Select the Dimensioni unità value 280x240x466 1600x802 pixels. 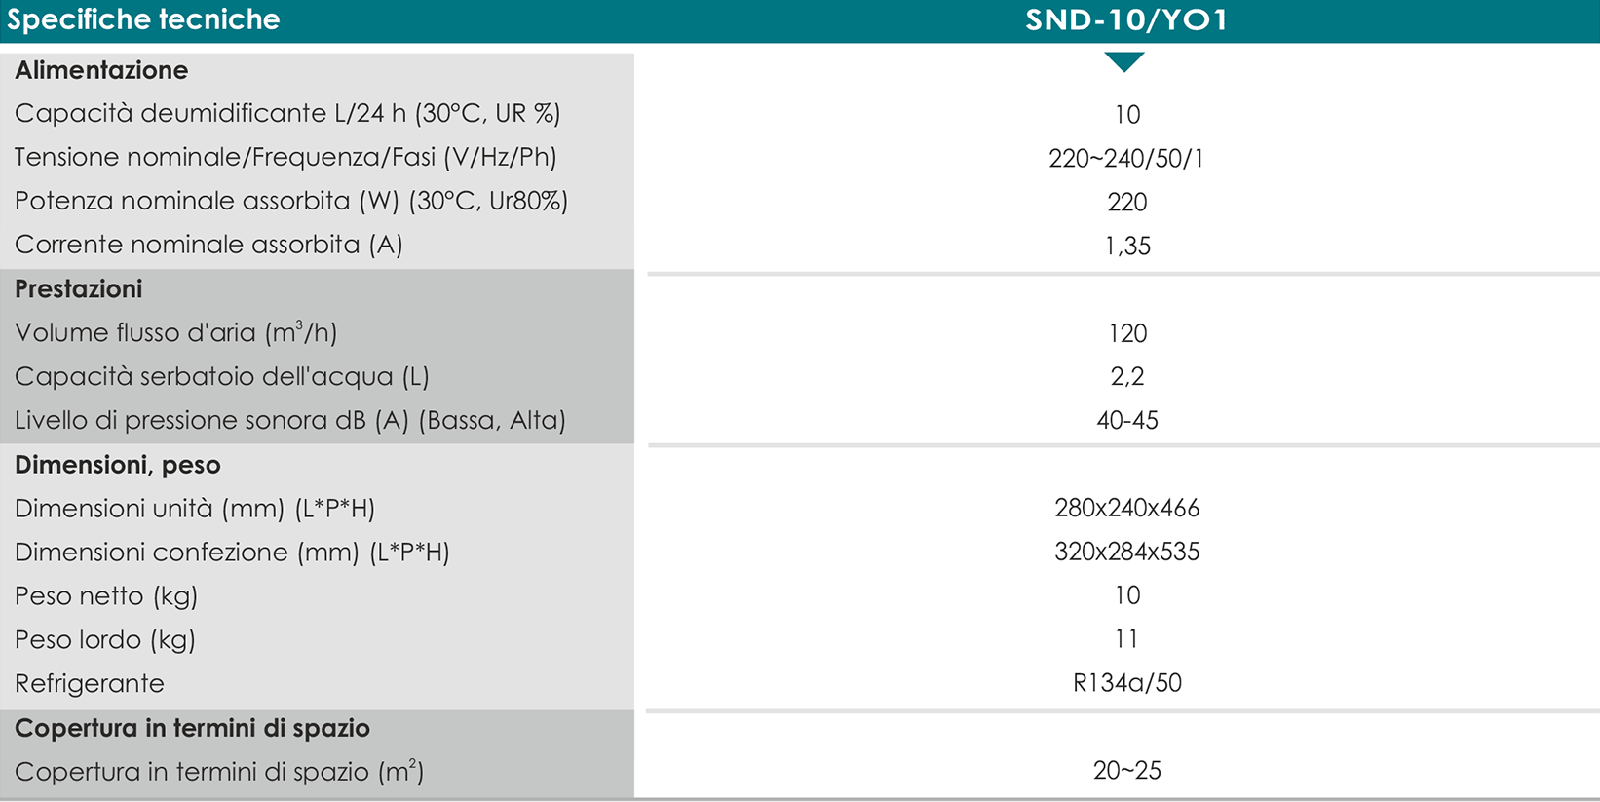1127,508
